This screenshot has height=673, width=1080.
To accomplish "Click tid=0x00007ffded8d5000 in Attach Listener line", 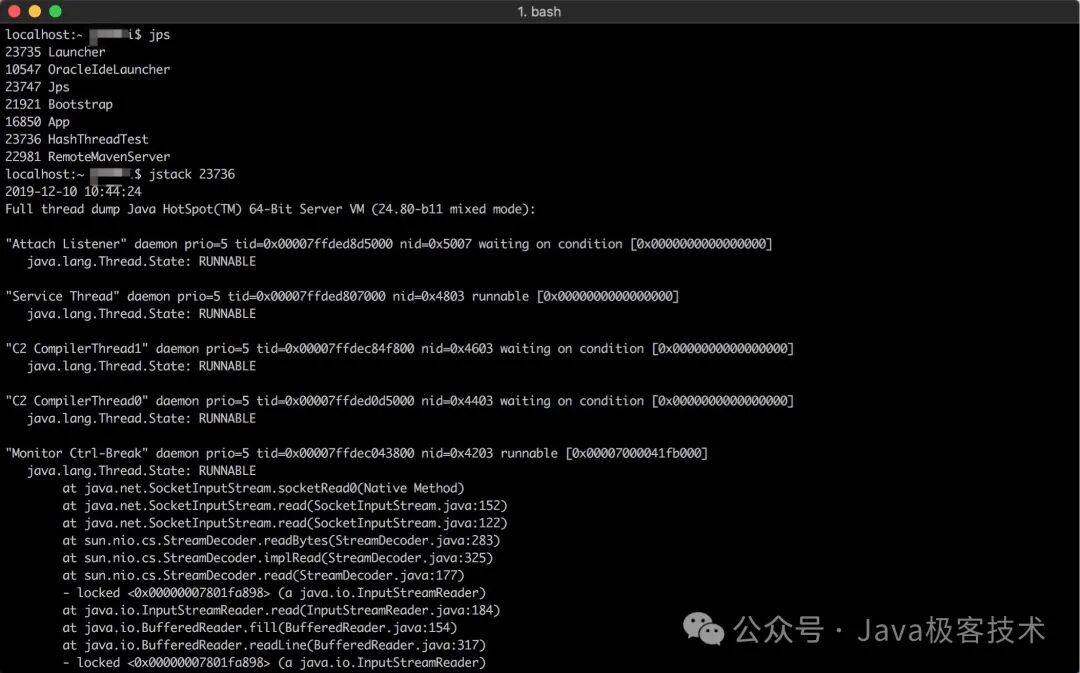I will 314,244.
